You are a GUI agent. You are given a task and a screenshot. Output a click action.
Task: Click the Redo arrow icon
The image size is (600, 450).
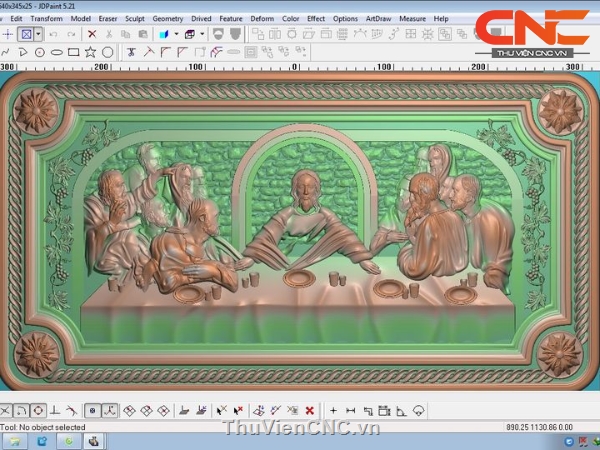71,34
